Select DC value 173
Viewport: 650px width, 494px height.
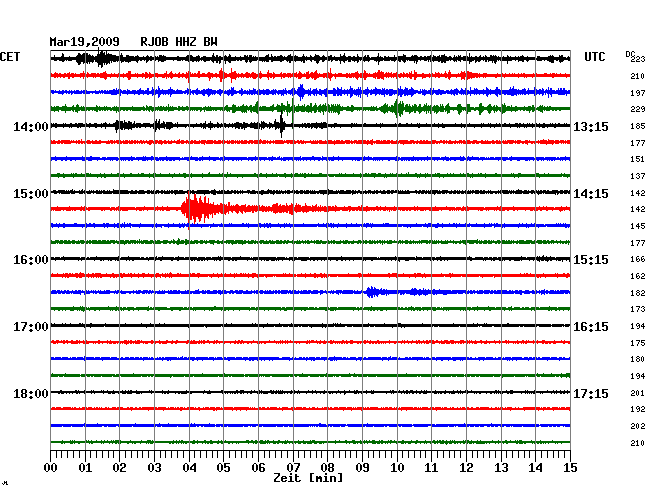[638, 309]
